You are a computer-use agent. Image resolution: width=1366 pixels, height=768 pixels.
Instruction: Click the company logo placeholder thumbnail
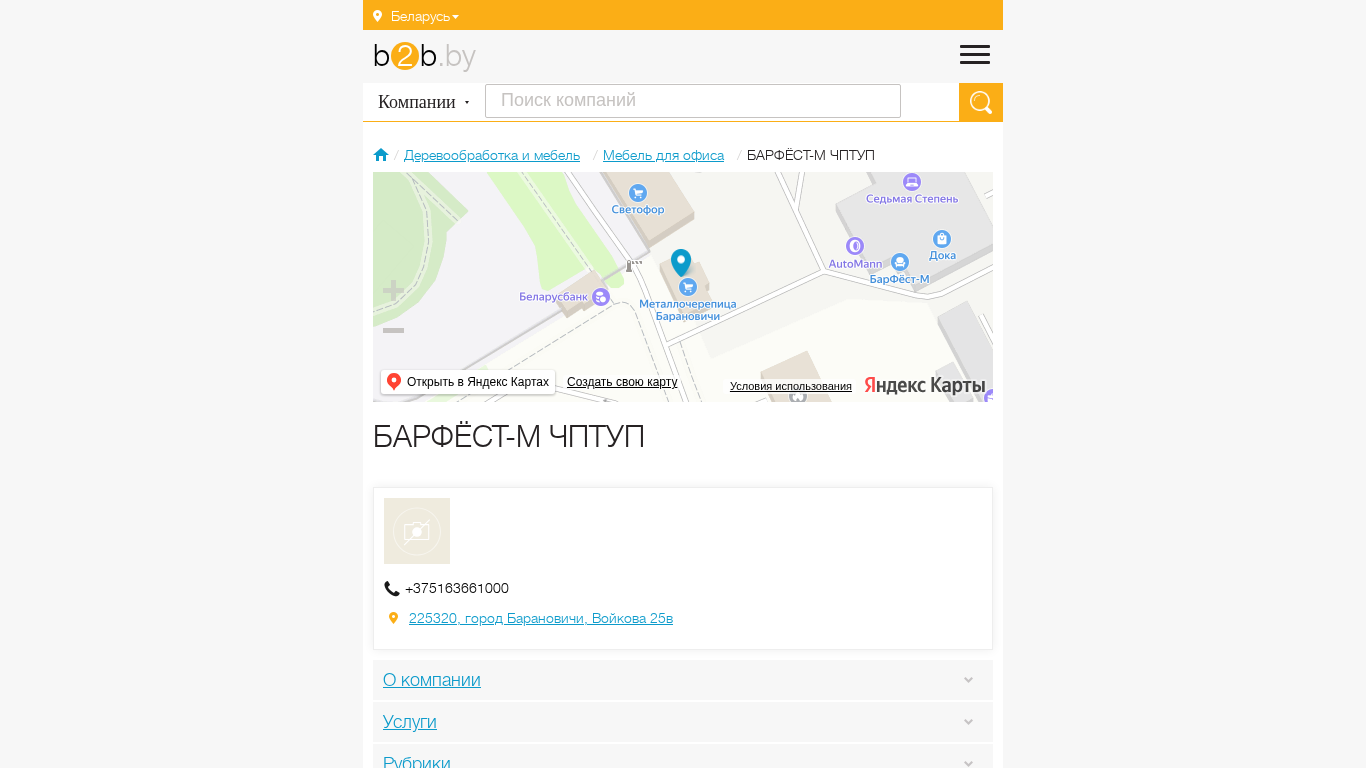(x=417, y=531)
